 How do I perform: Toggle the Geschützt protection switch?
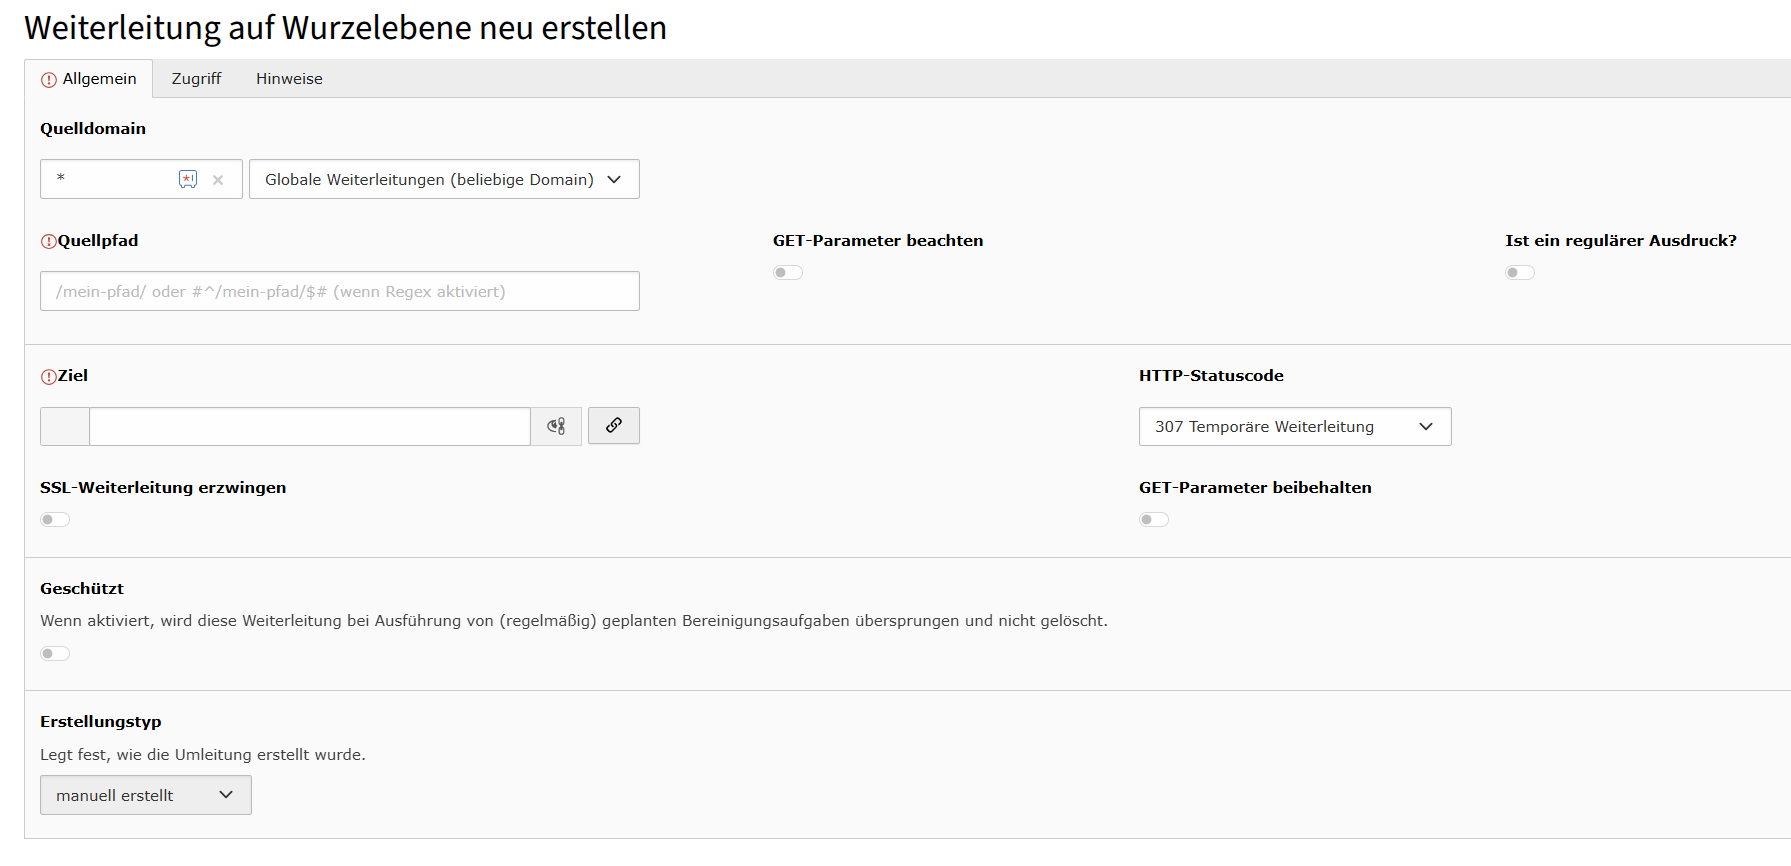coord(55,654)
